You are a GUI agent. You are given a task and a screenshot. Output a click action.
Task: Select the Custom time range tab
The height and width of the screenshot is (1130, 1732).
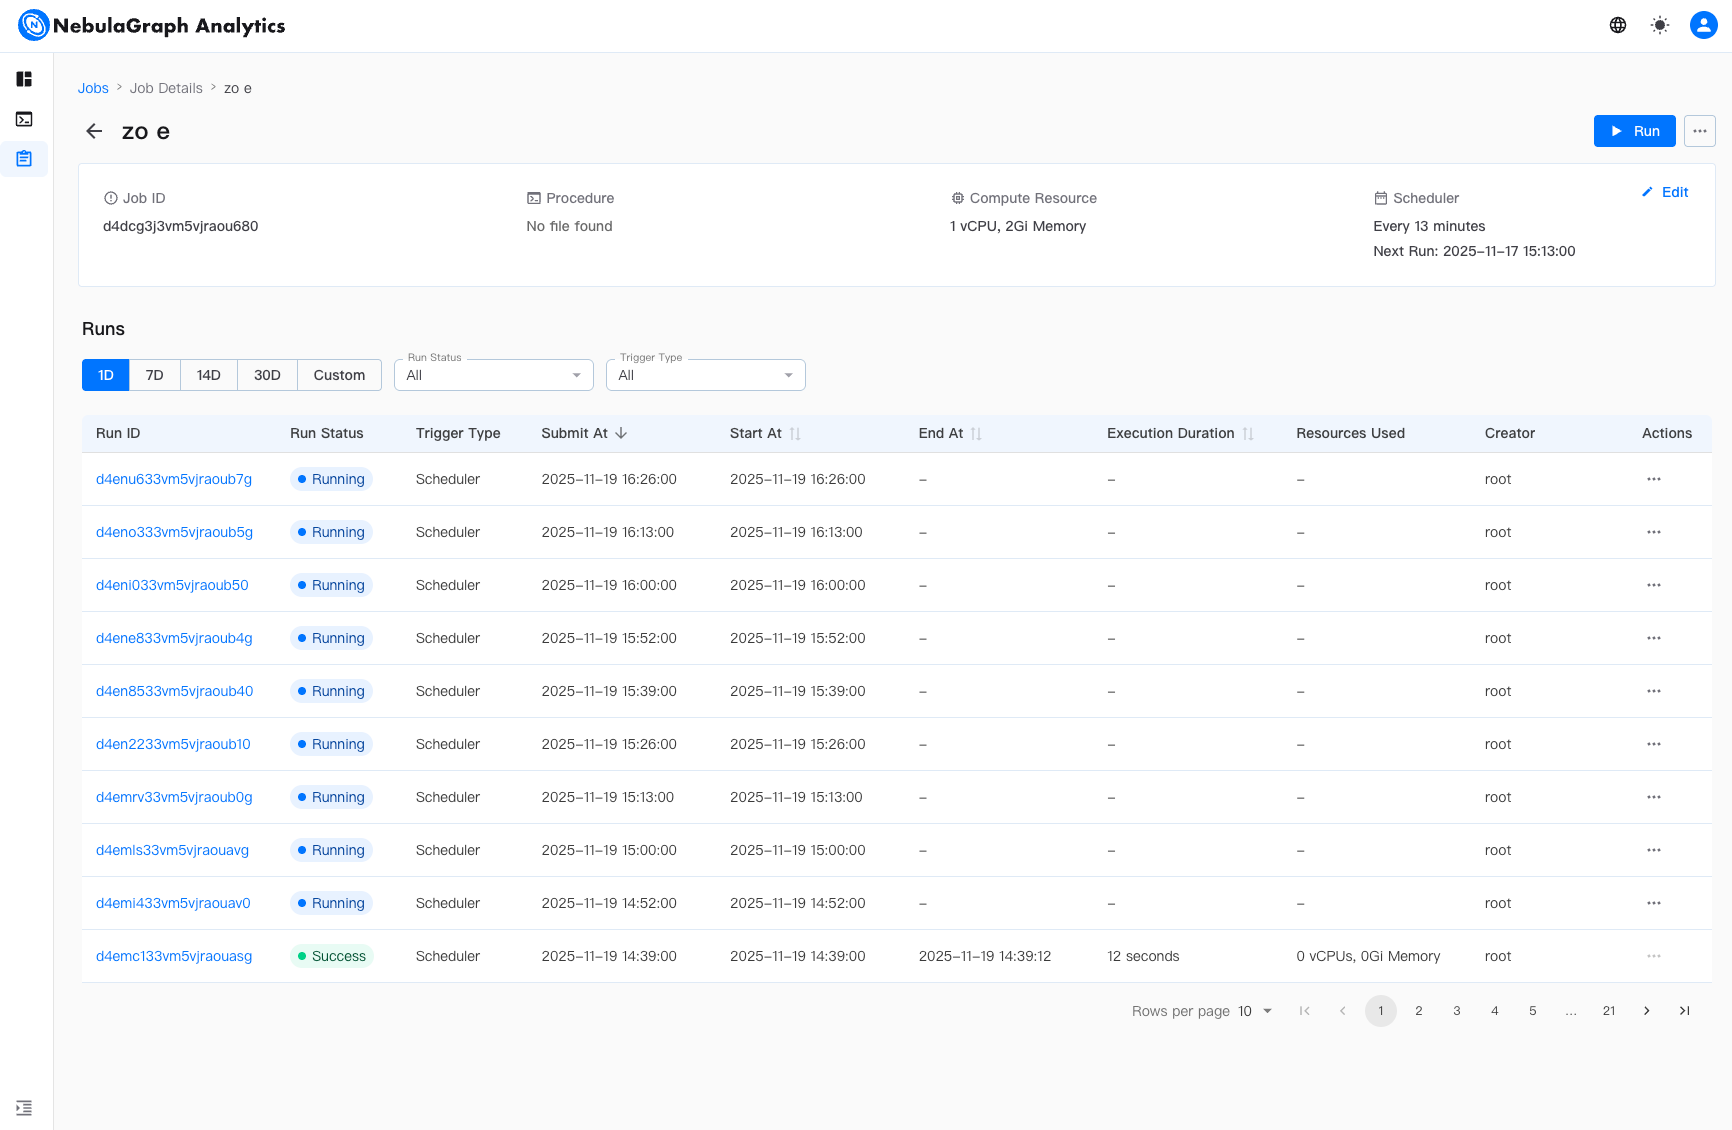339,375
